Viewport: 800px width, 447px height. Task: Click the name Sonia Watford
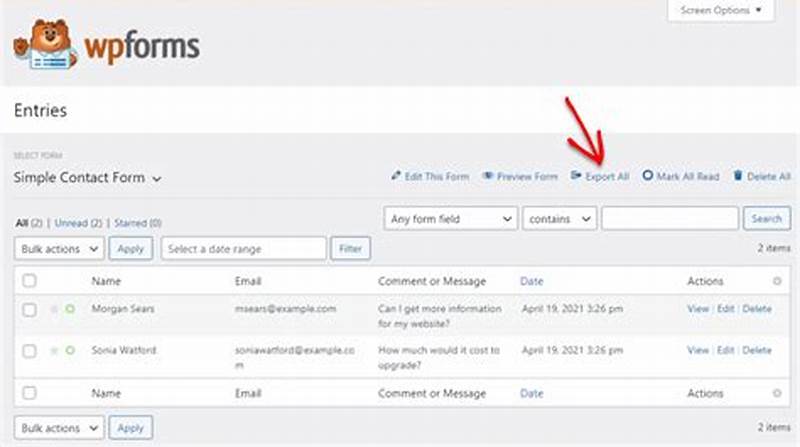pyautogui.click(x=124, y=350)
